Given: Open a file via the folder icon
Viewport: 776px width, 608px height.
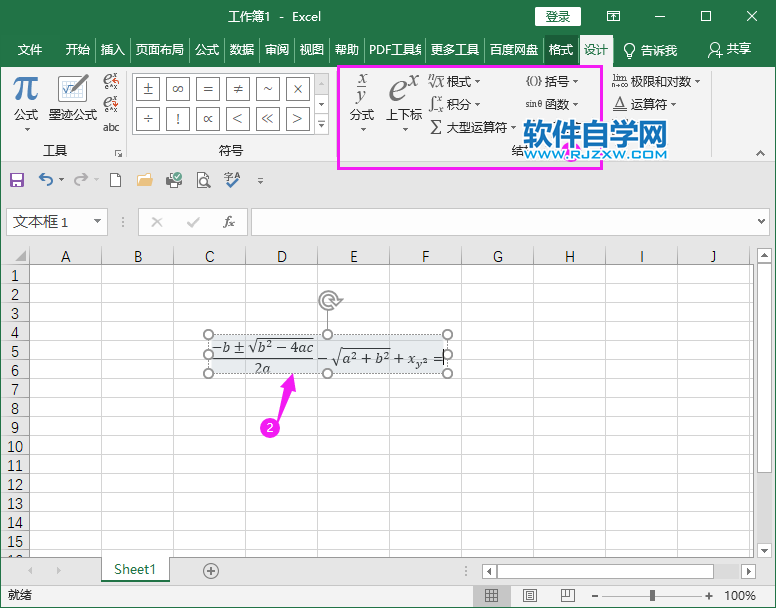Looking at the screenshot, I should tap(145, 180).
